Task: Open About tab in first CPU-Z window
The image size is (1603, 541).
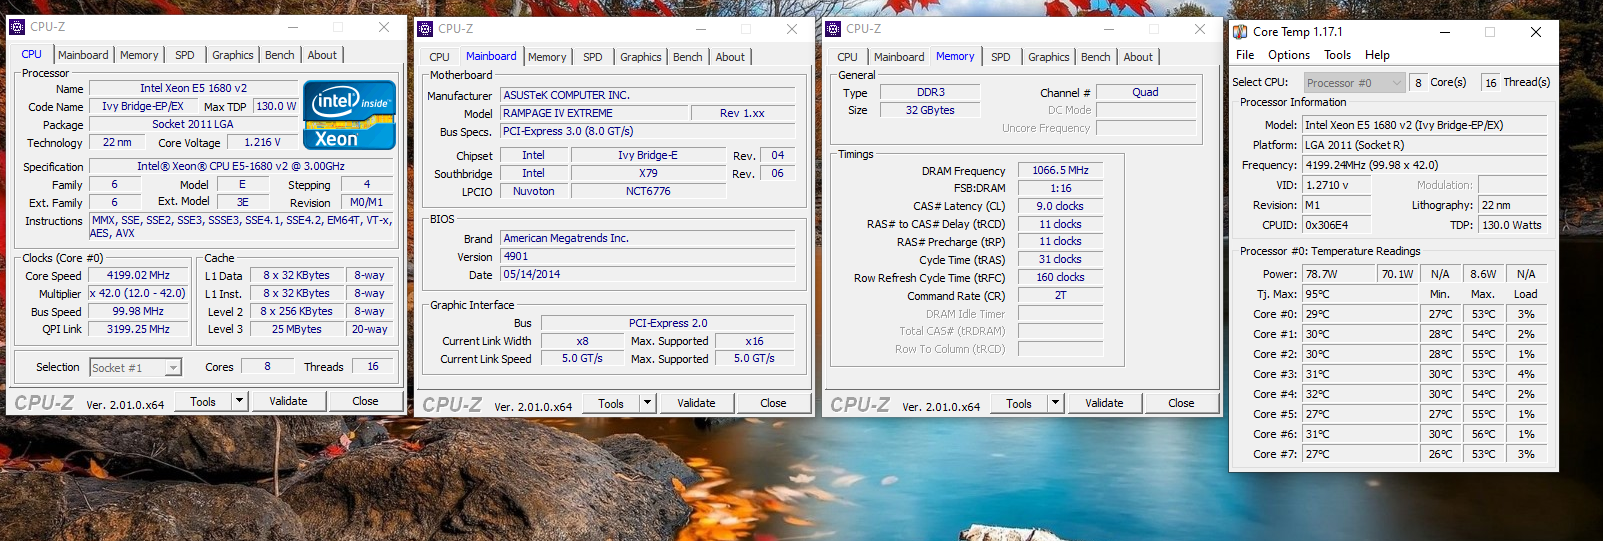Action: 322,55
